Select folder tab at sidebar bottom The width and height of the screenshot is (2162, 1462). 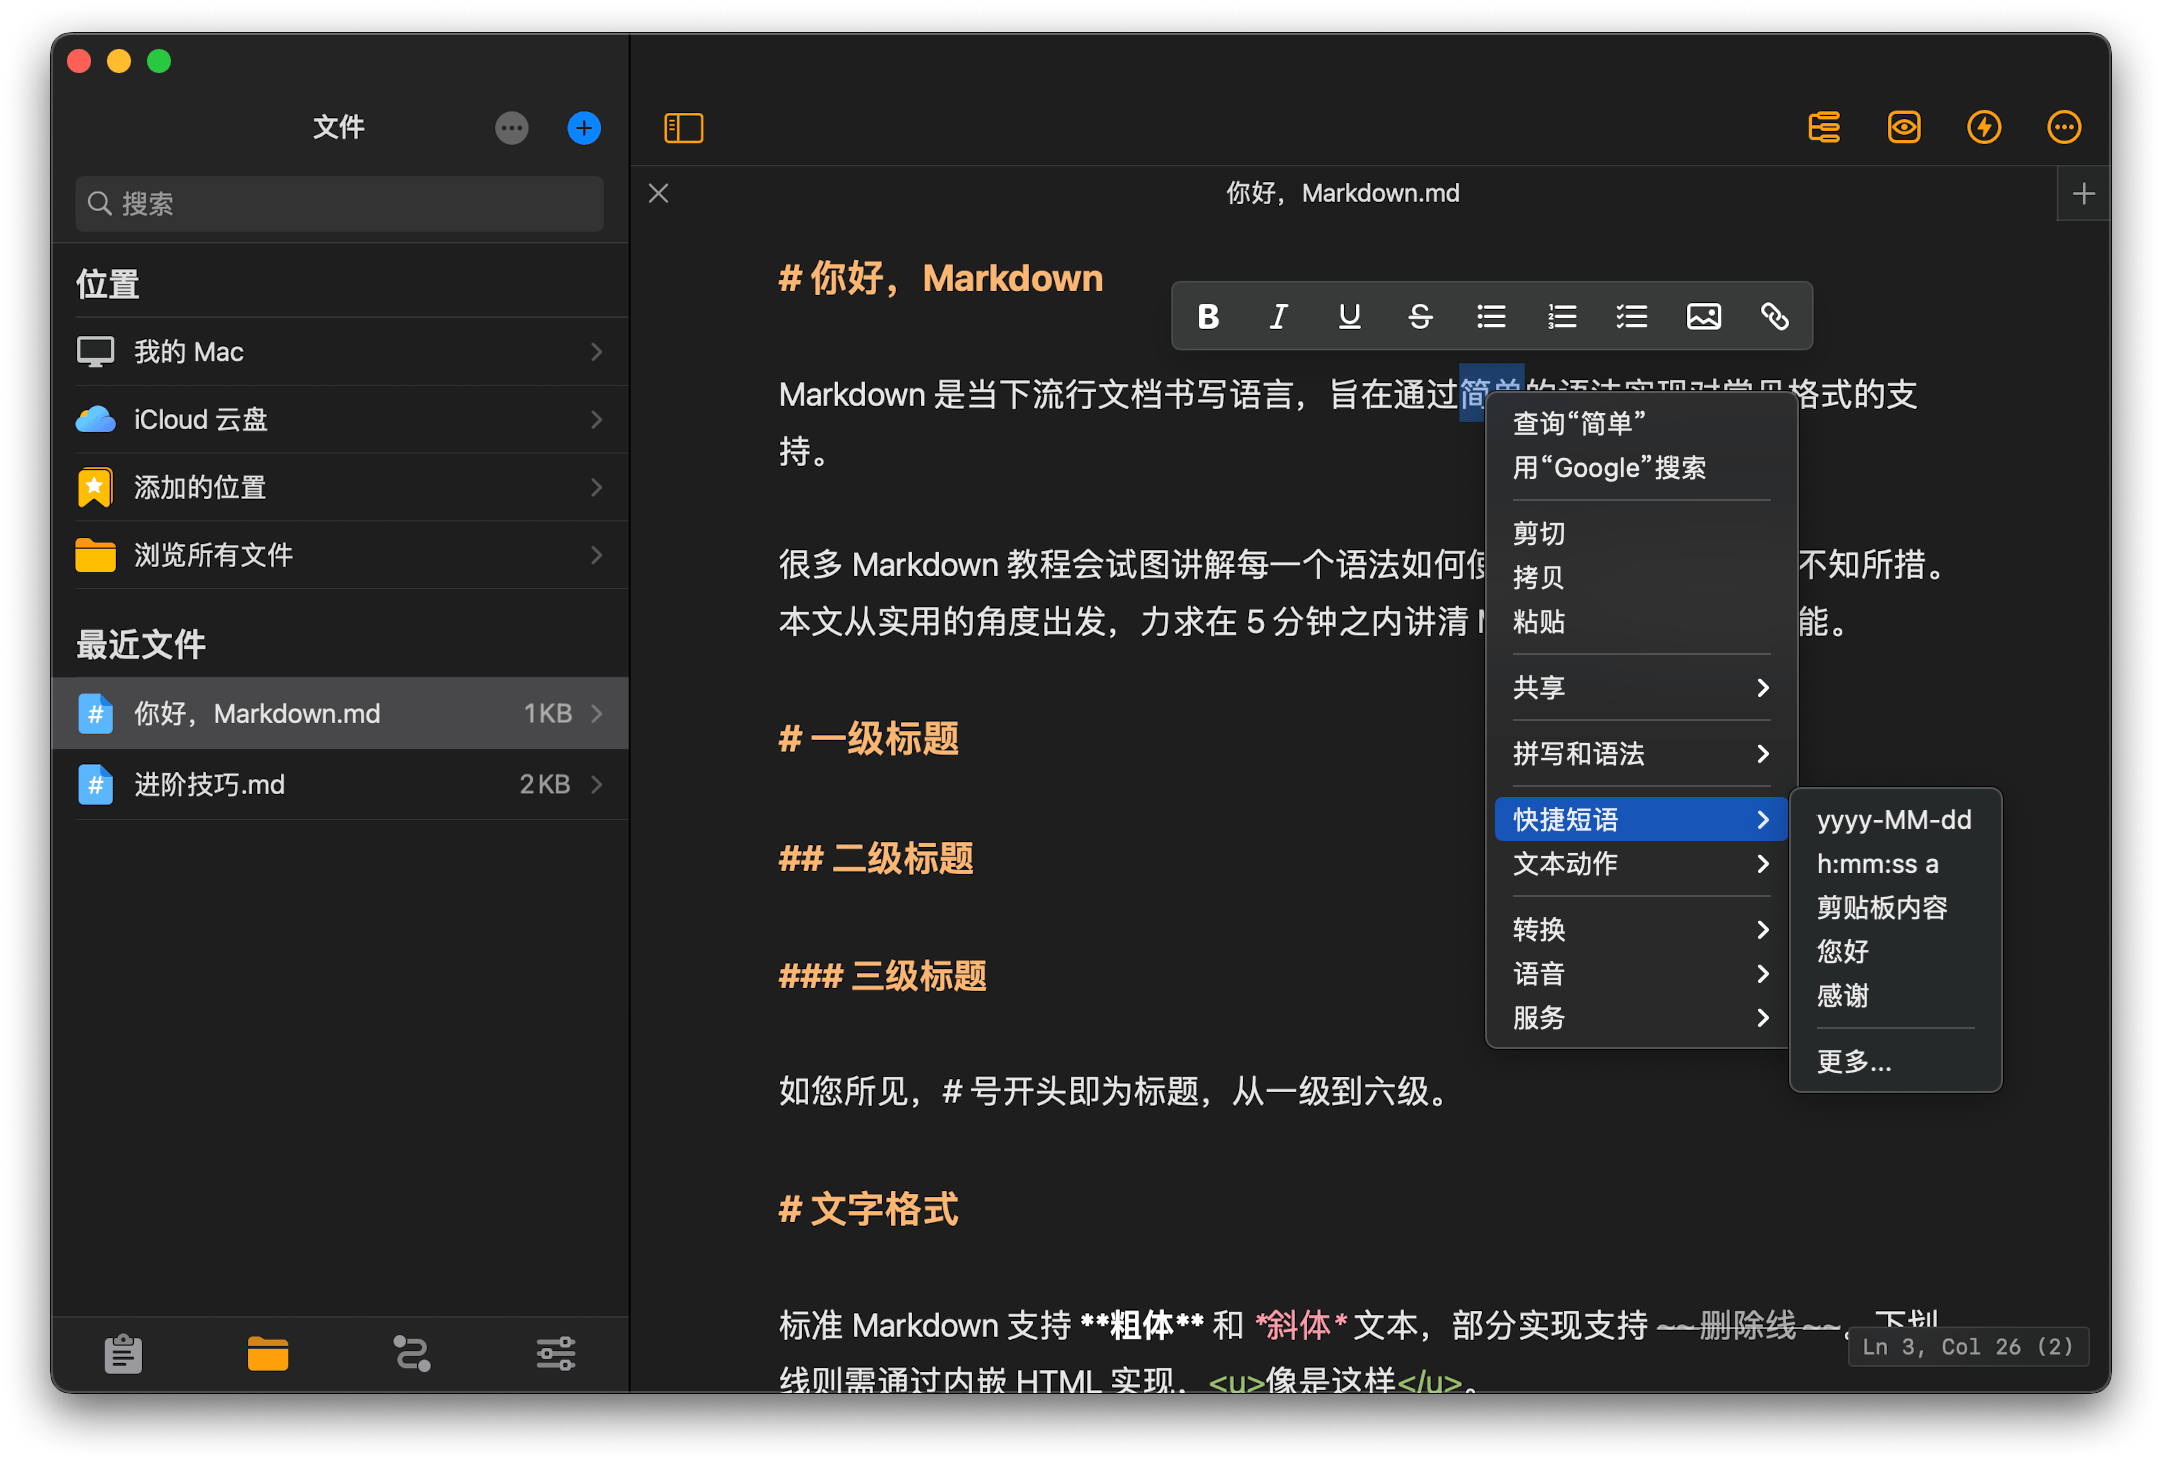pyautogui.click(x=268, y=1354)
